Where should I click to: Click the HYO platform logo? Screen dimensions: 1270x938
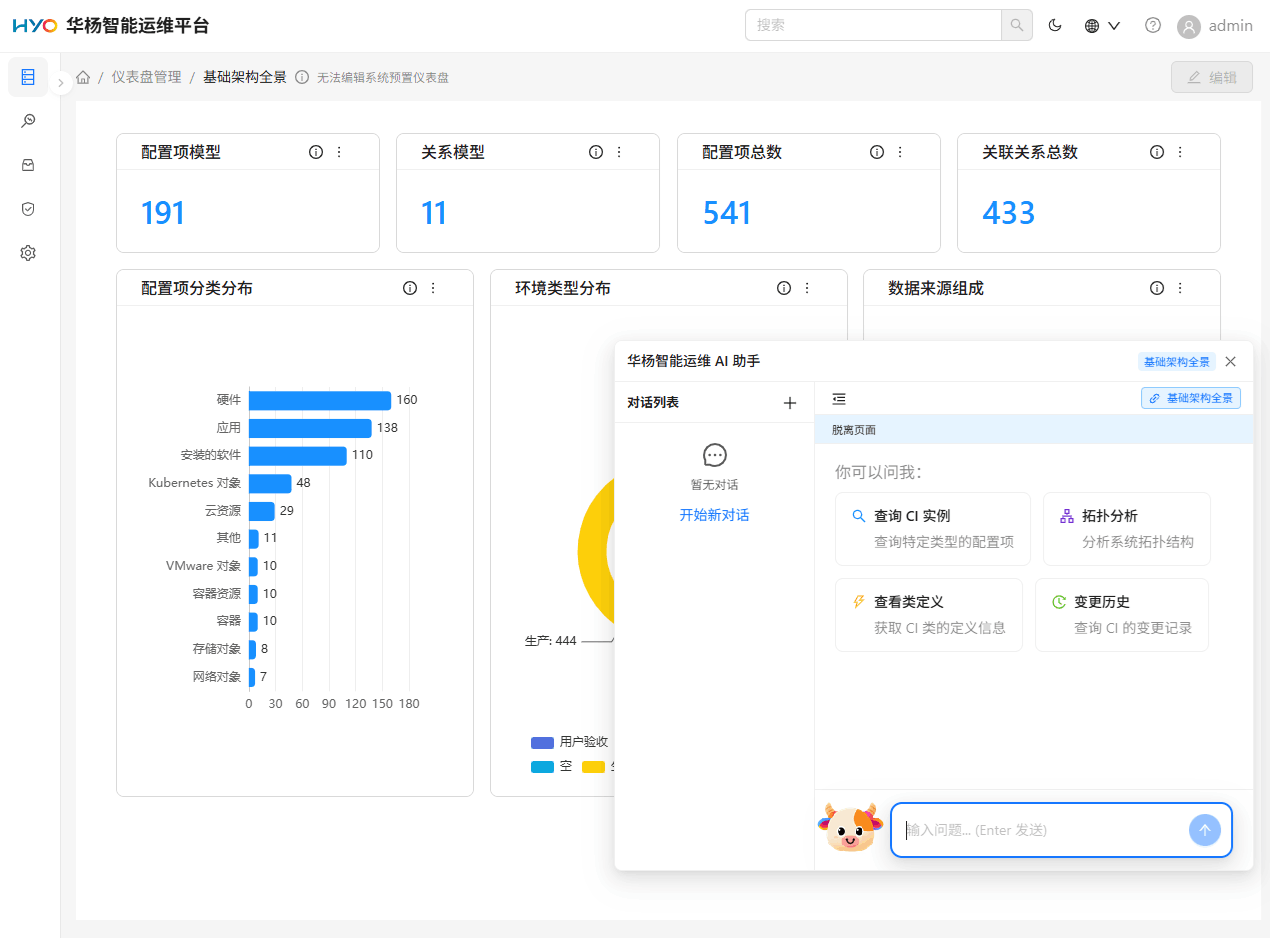[34, 26]
